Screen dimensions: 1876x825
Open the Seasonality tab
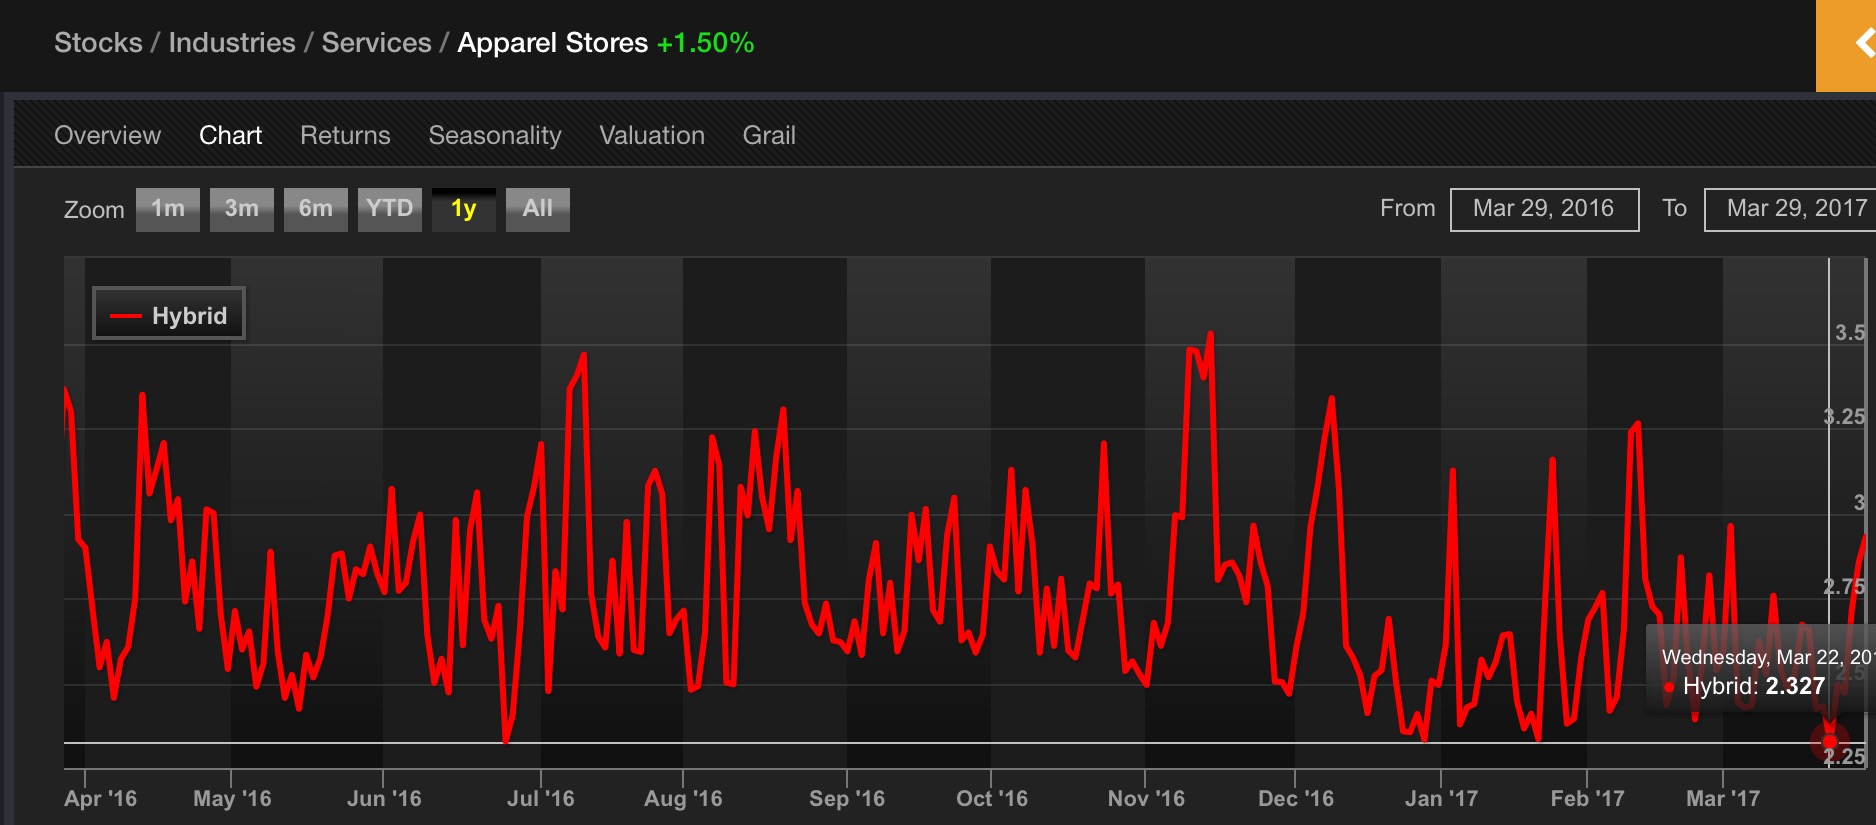495,135
